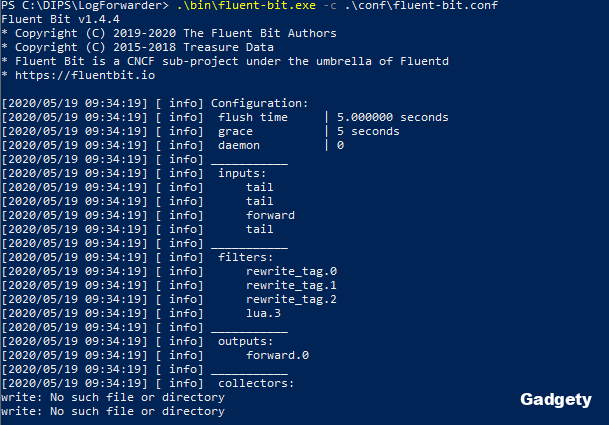Click the 5.000000 seconds value

[x=392, y=118]
